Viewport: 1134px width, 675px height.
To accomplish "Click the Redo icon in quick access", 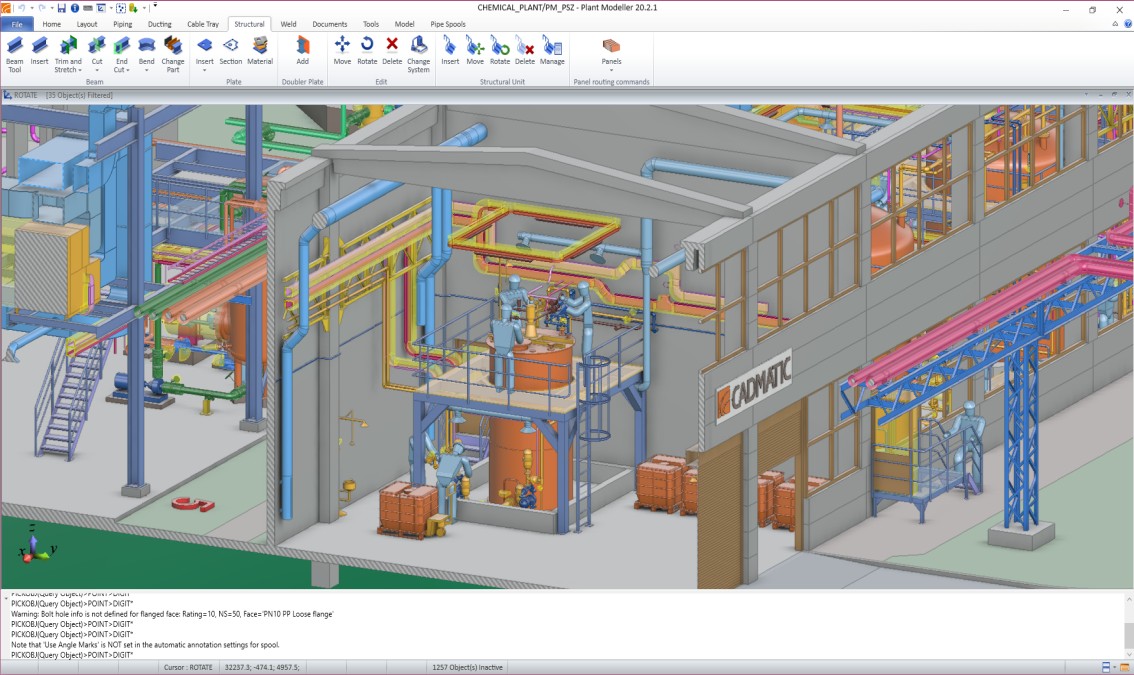I will (x=42, y=8).
